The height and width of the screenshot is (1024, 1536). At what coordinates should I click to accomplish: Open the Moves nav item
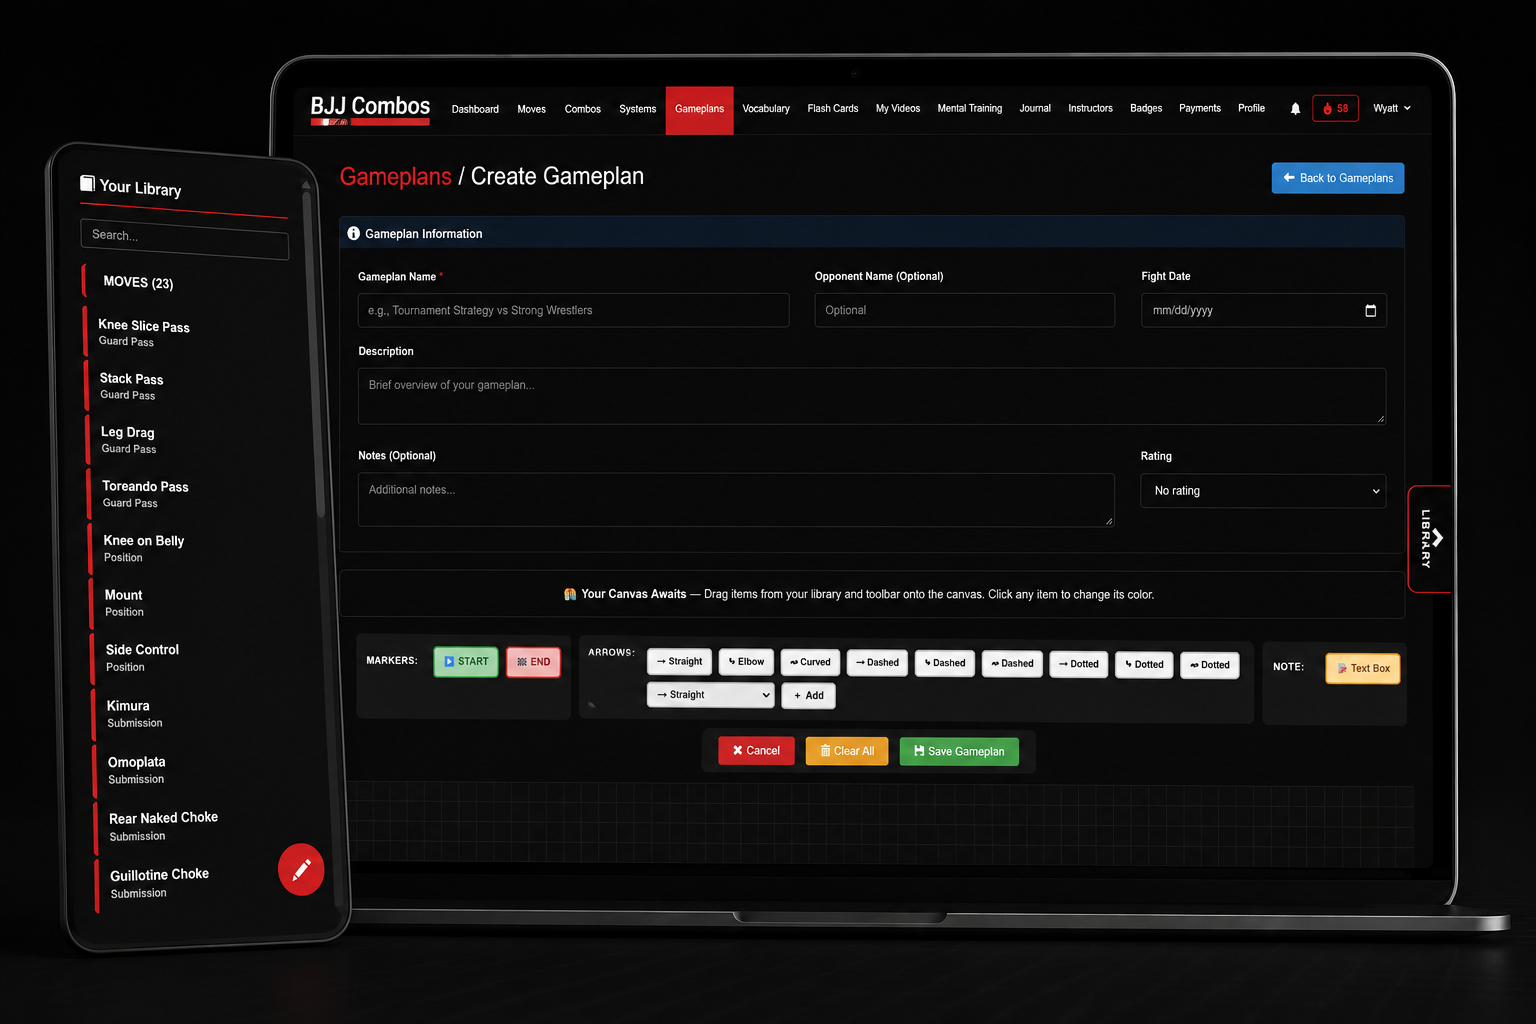tap(531, 109)
